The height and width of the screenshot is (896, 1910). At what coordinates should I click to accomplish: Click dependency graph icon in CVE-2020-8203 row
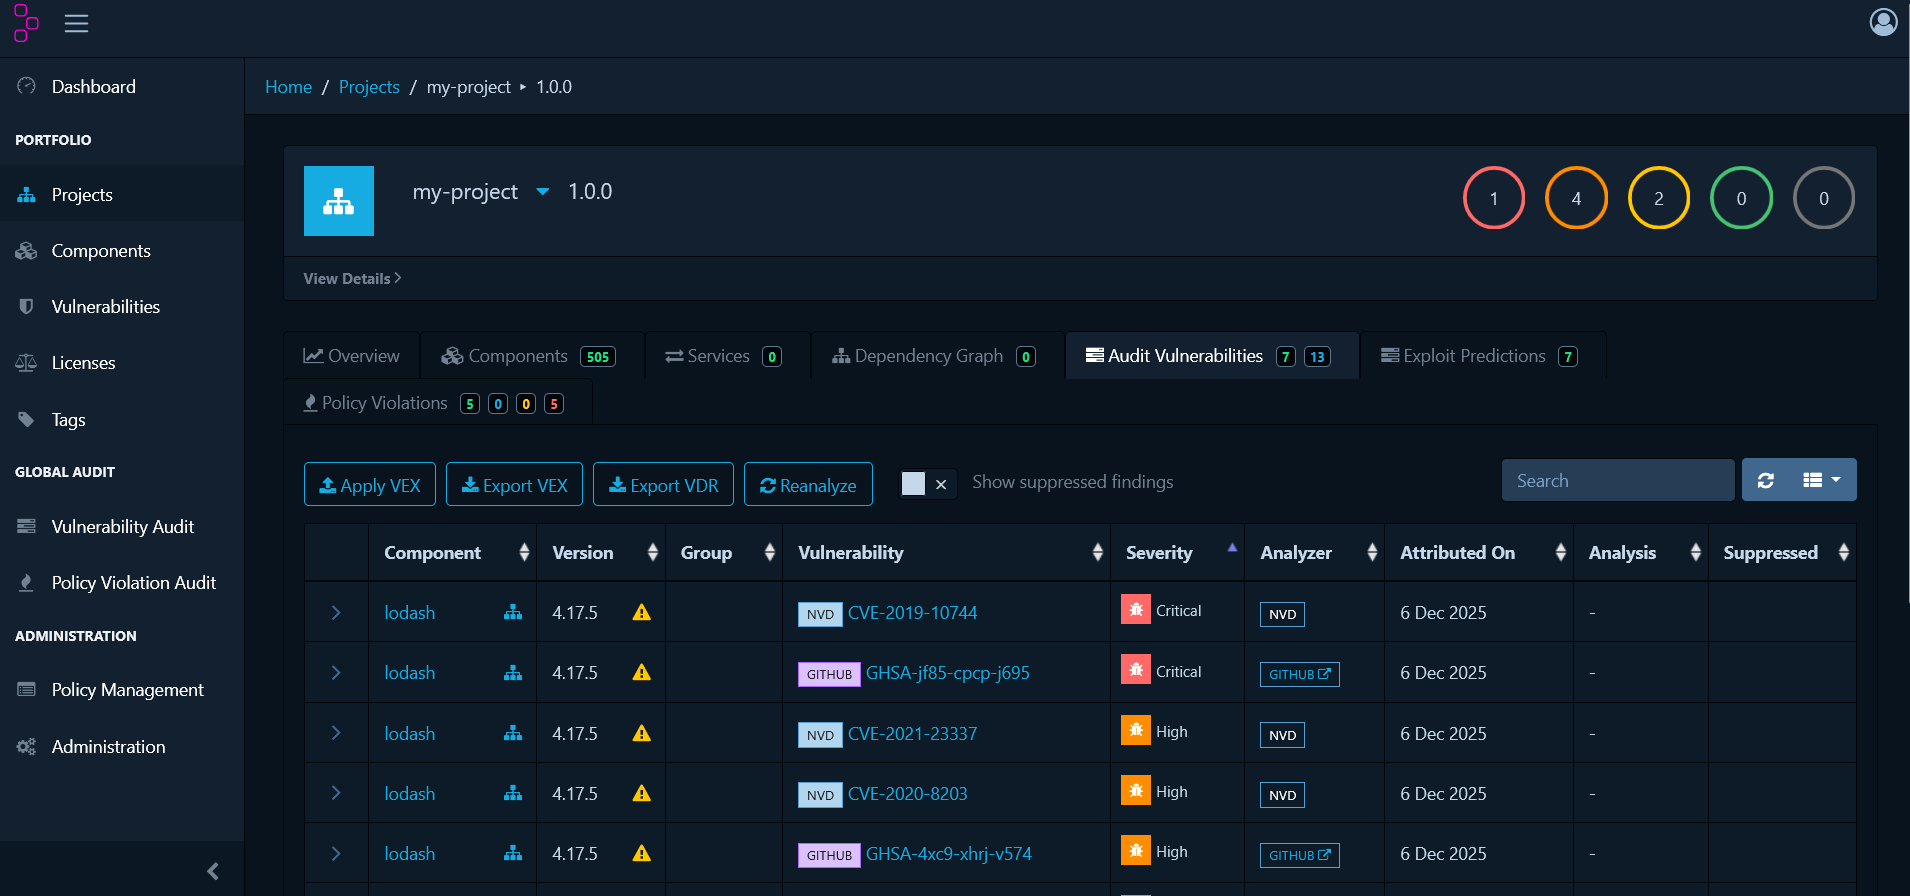click(513, 793)
